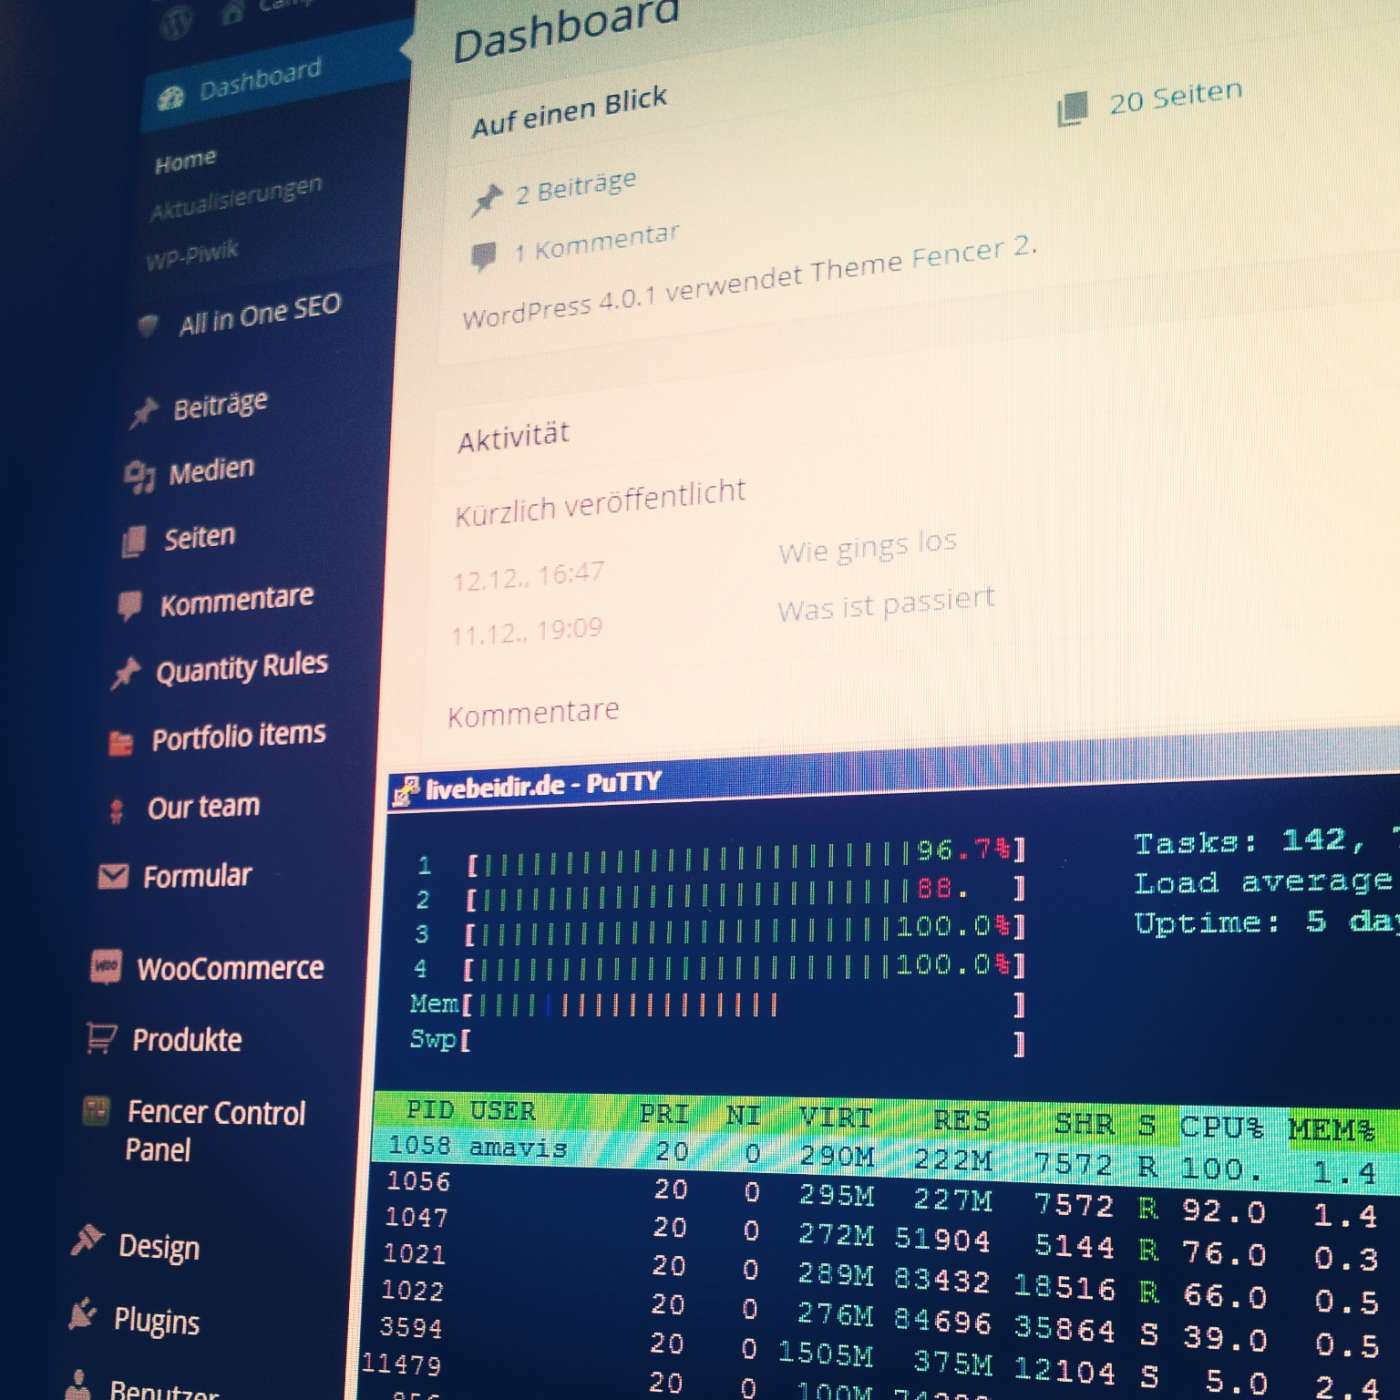Select the htop row for PID 1058 amavis
Image resolution: width=1400 pixels, height=1400 pixels.
pos(885,1156)
